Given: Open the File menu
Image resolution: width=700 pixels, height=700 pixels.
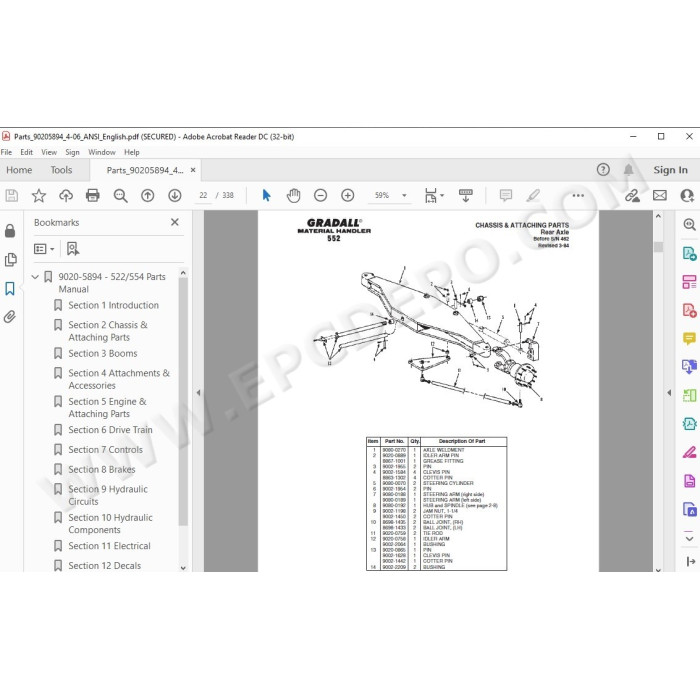Looking at the screenshot, I should pyautogui.click(x=6, y=152).
